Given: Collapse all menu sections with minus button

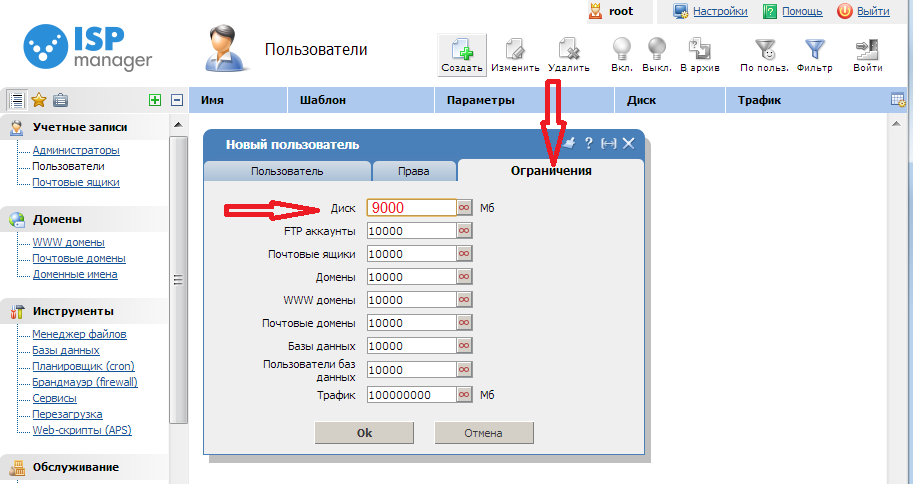Looking at the screenshot, I should [177, 100].
